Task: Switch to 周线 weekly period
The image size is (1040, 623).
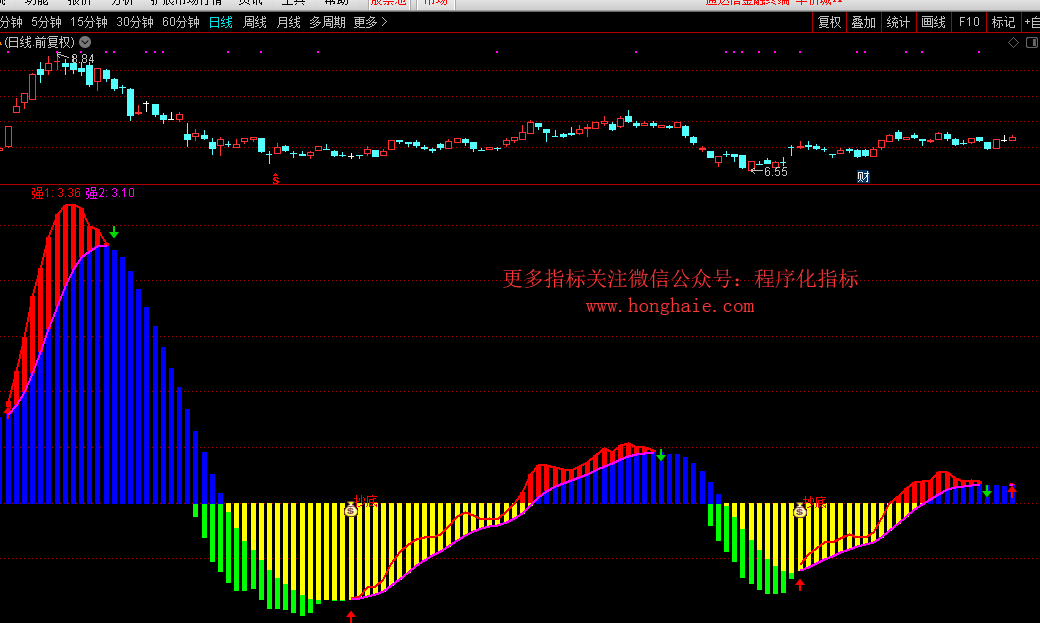Action: (x=255, y=22)
